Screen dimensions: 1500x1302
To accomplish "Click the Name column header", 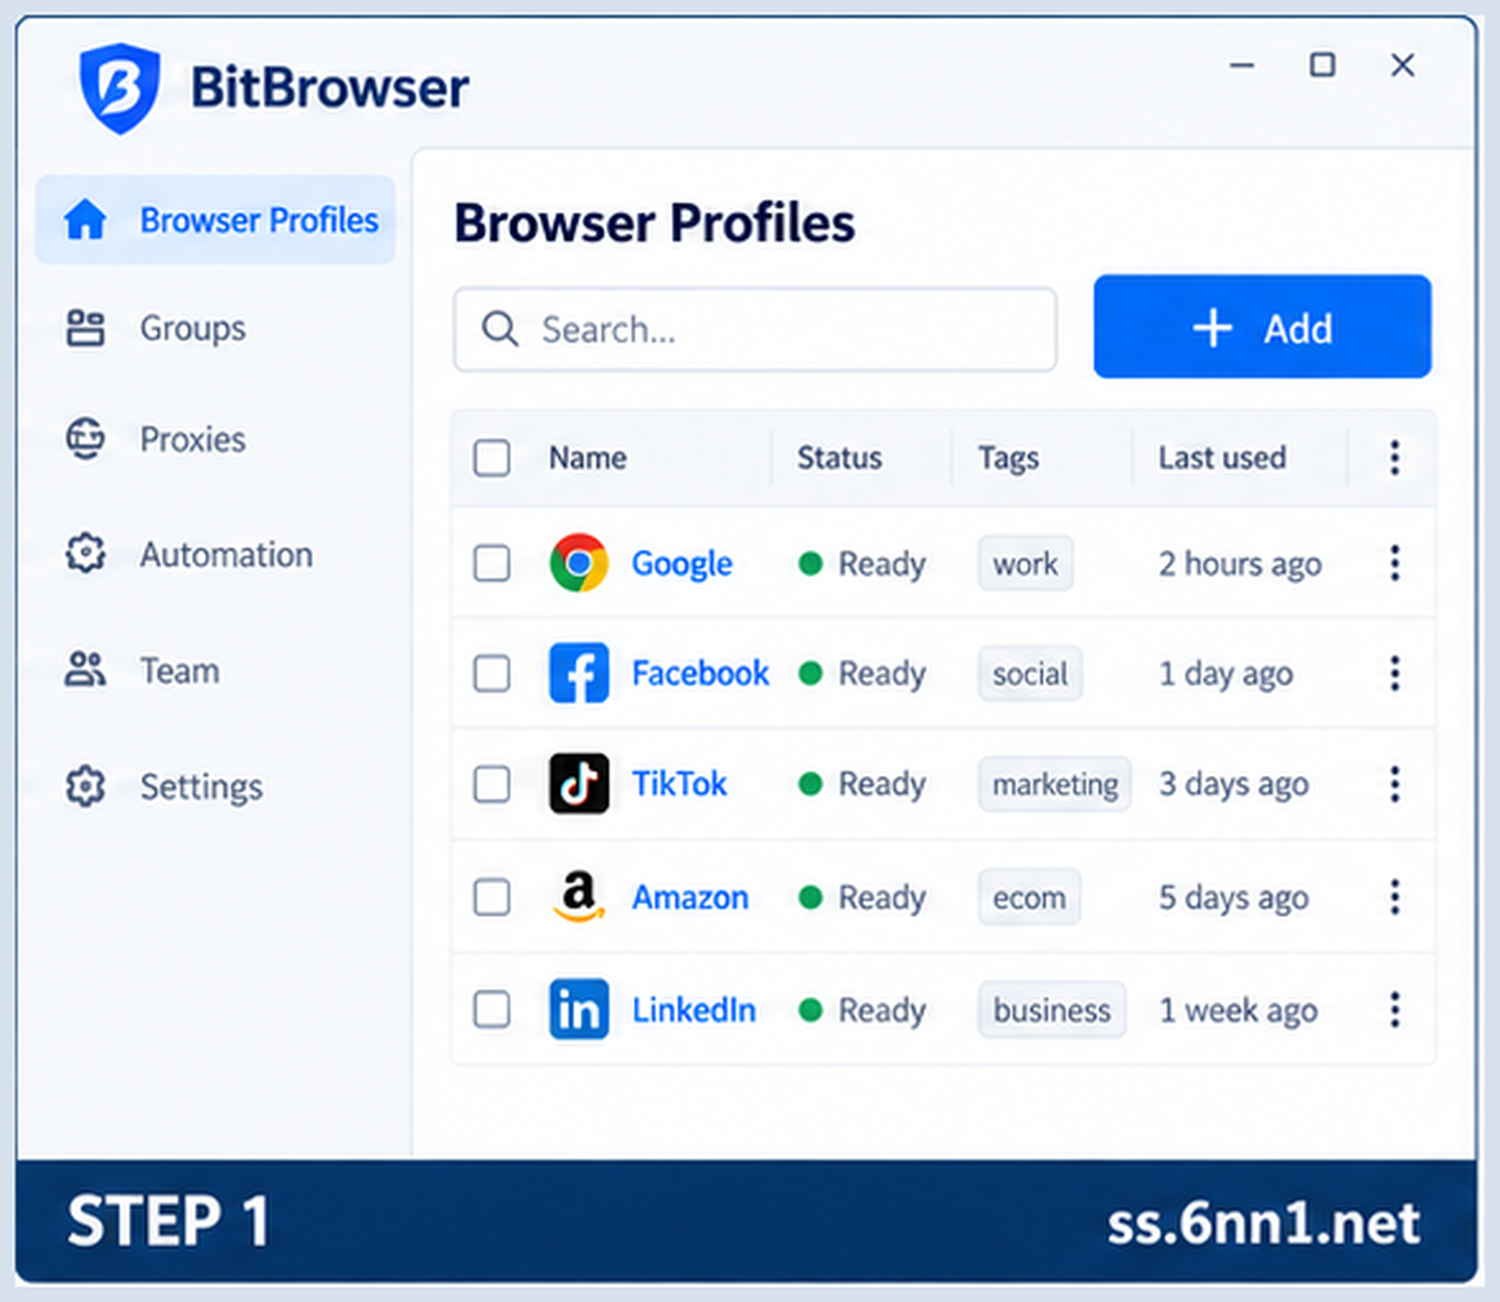I will click(588, 458).
